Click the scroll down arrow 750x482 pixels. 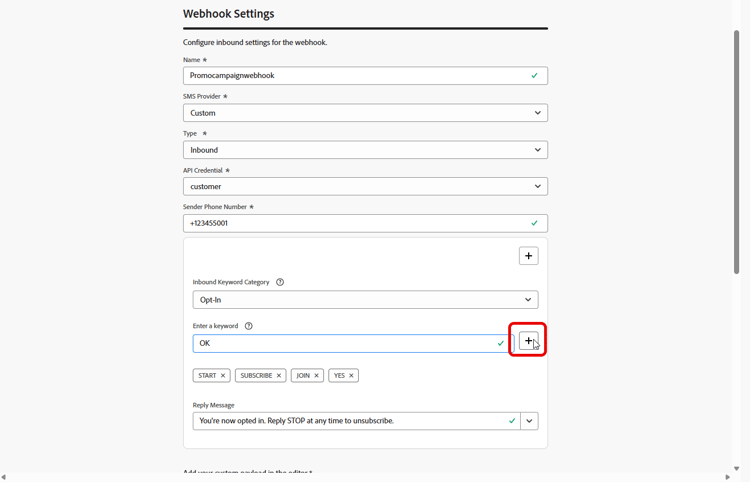[736, 468]
